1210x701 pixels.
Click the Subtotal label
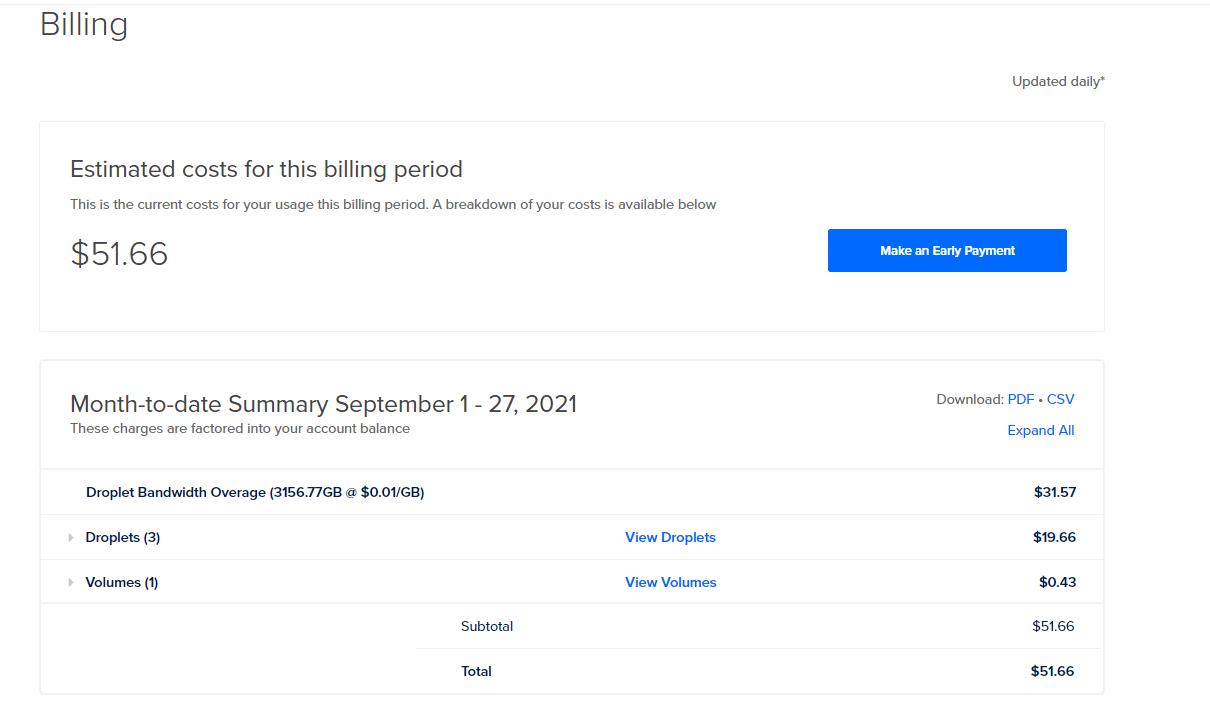[x=487, y=626]
